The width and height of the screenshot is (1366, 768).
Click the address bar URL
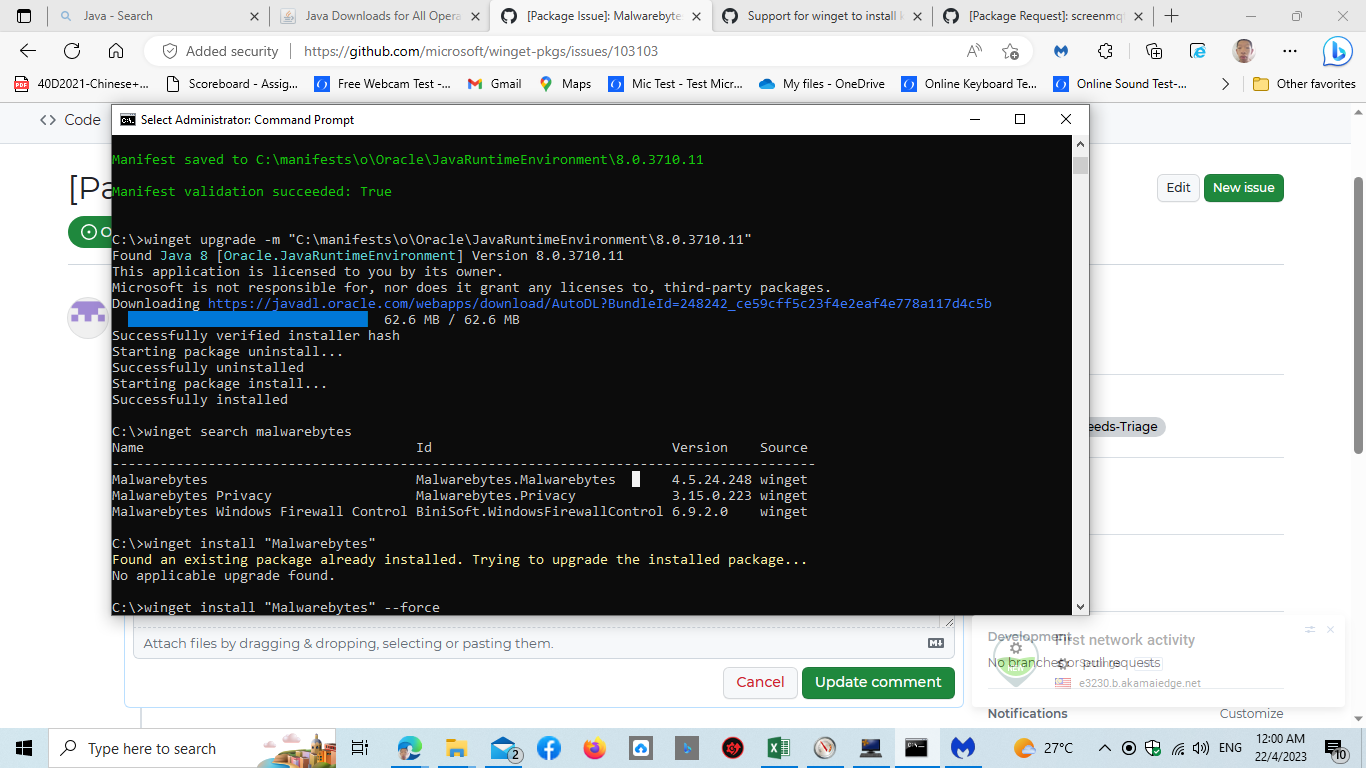tap(481, 51)
